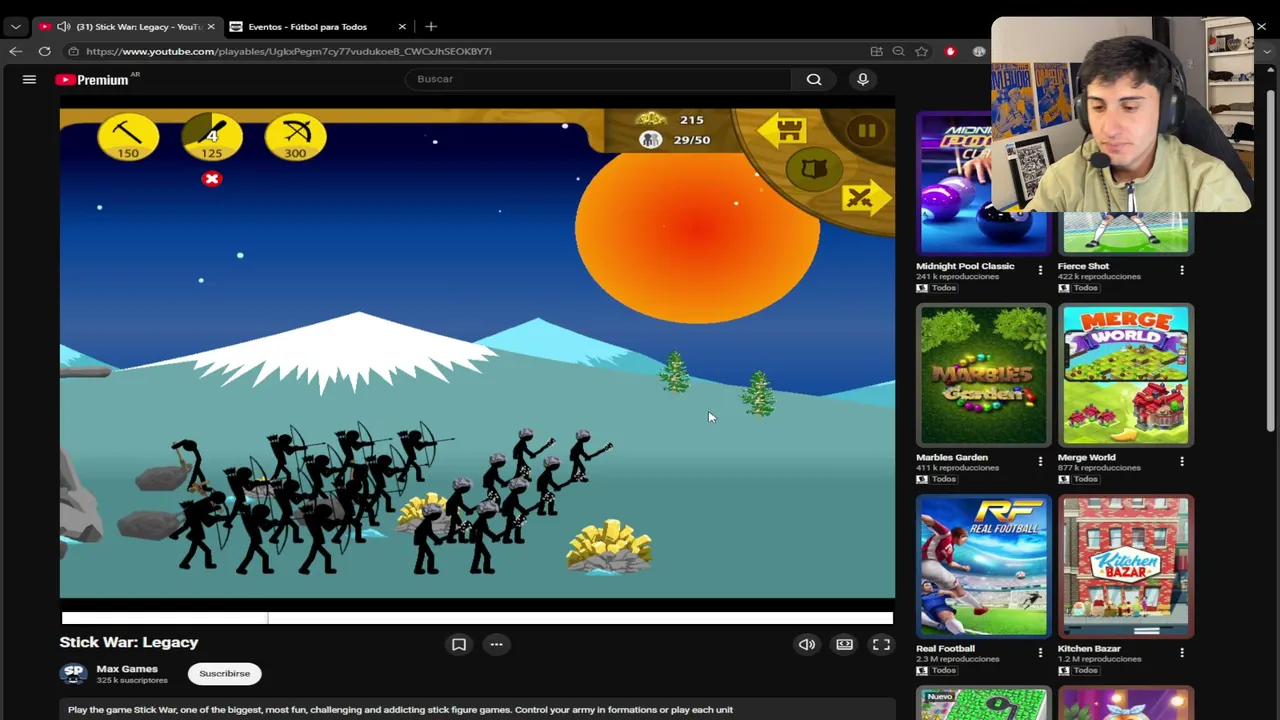Enter fullscreen mode for the game

point(881,645)
